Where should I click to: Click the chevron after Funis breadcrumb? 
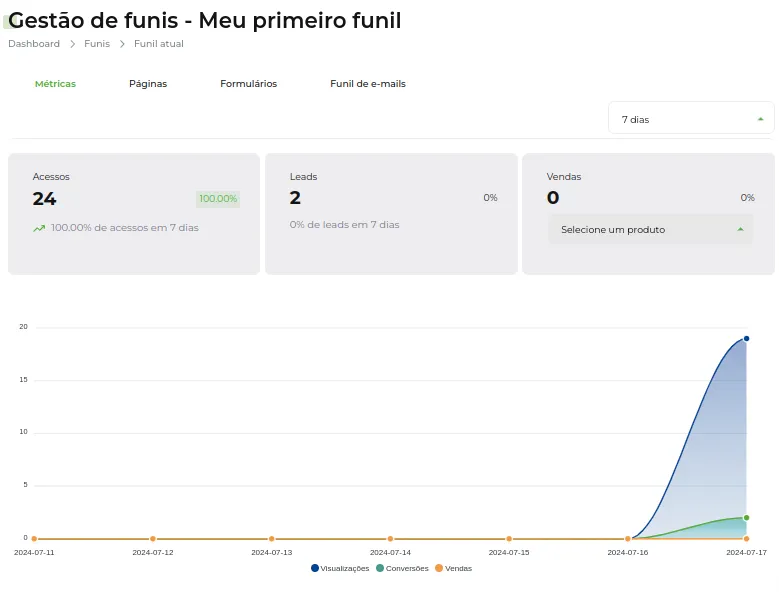click(x=122, y=44)
